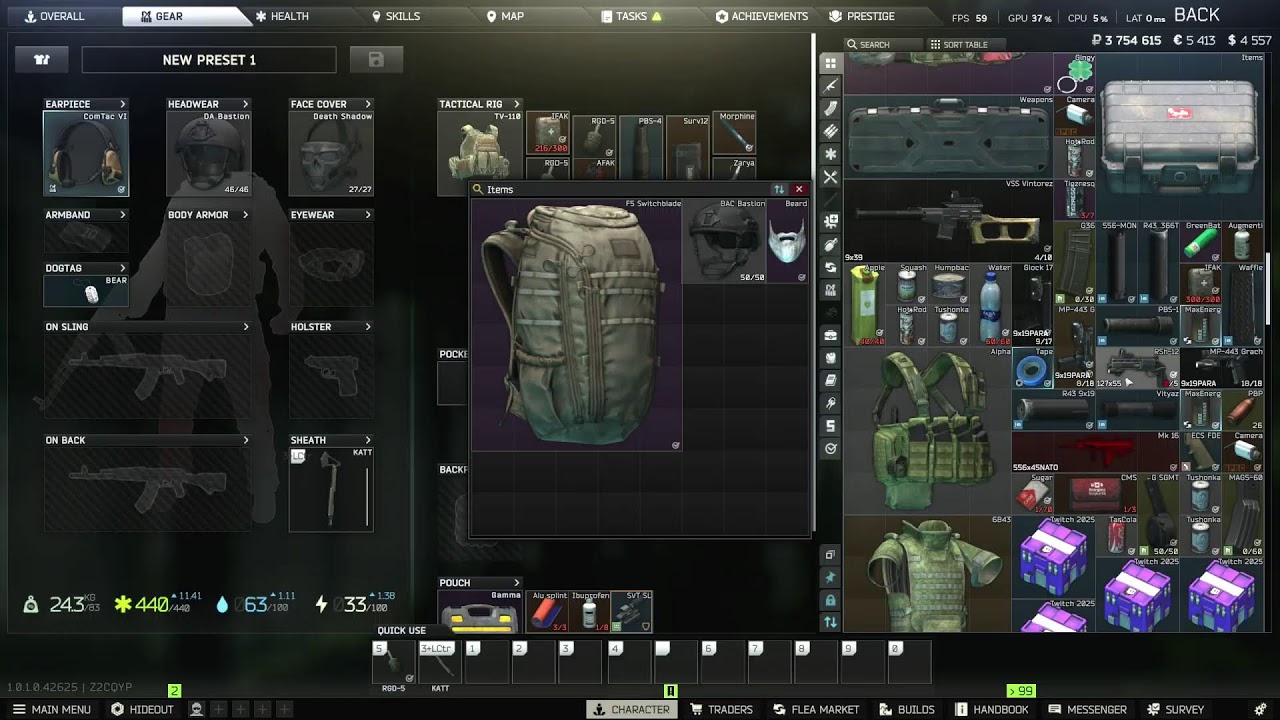Viewport: 1280px width, 720px height.
Task: Select the ComTac VI headset in Earpiece slot
Action: [x=86, y=153]
